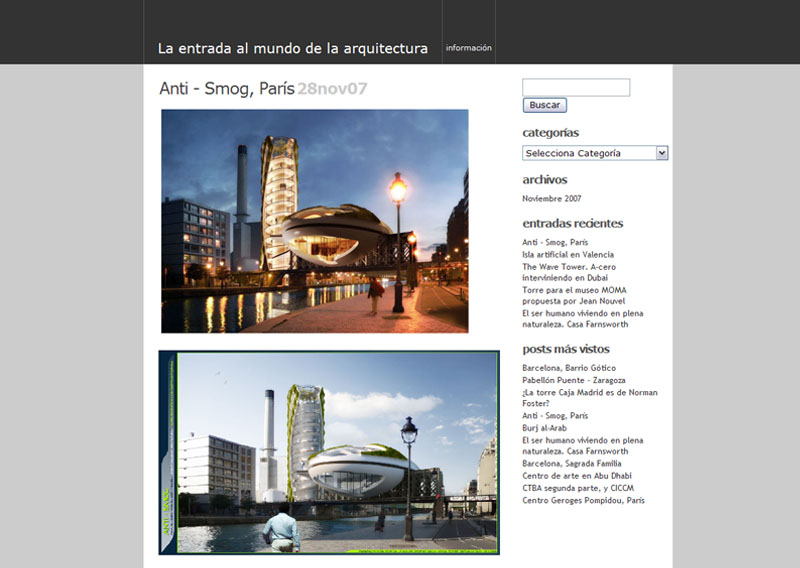Open Torre para el museo MOMA link
Image resolution: width=800 pixels, height=568 pixels.
point(574,295)
